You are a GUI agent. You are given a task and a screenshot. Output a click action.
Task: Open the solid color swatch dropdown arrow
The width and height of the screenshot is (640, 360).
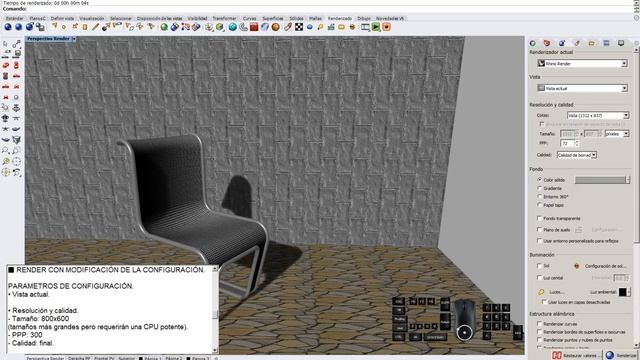click(x=628, y=180)
